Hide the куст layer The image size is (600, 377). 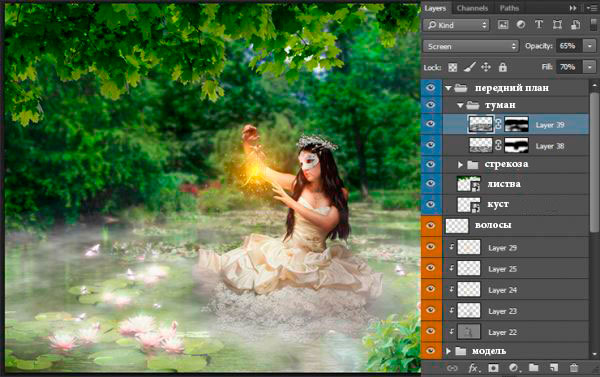[430, 204]
